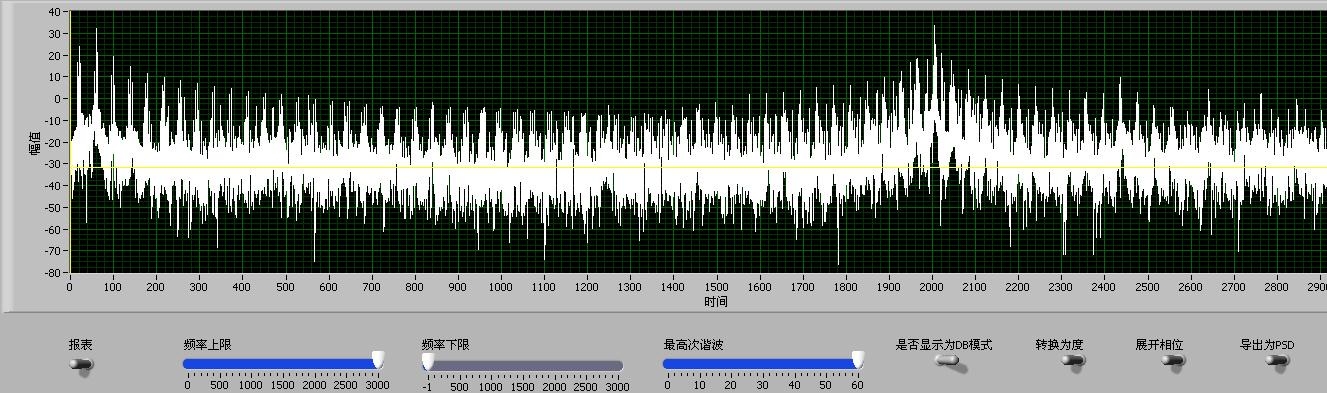Click the spectrum peak near 2000 on chart
Image resolution: width=1327 pixels, height=393 pixels.
(934, 30)
